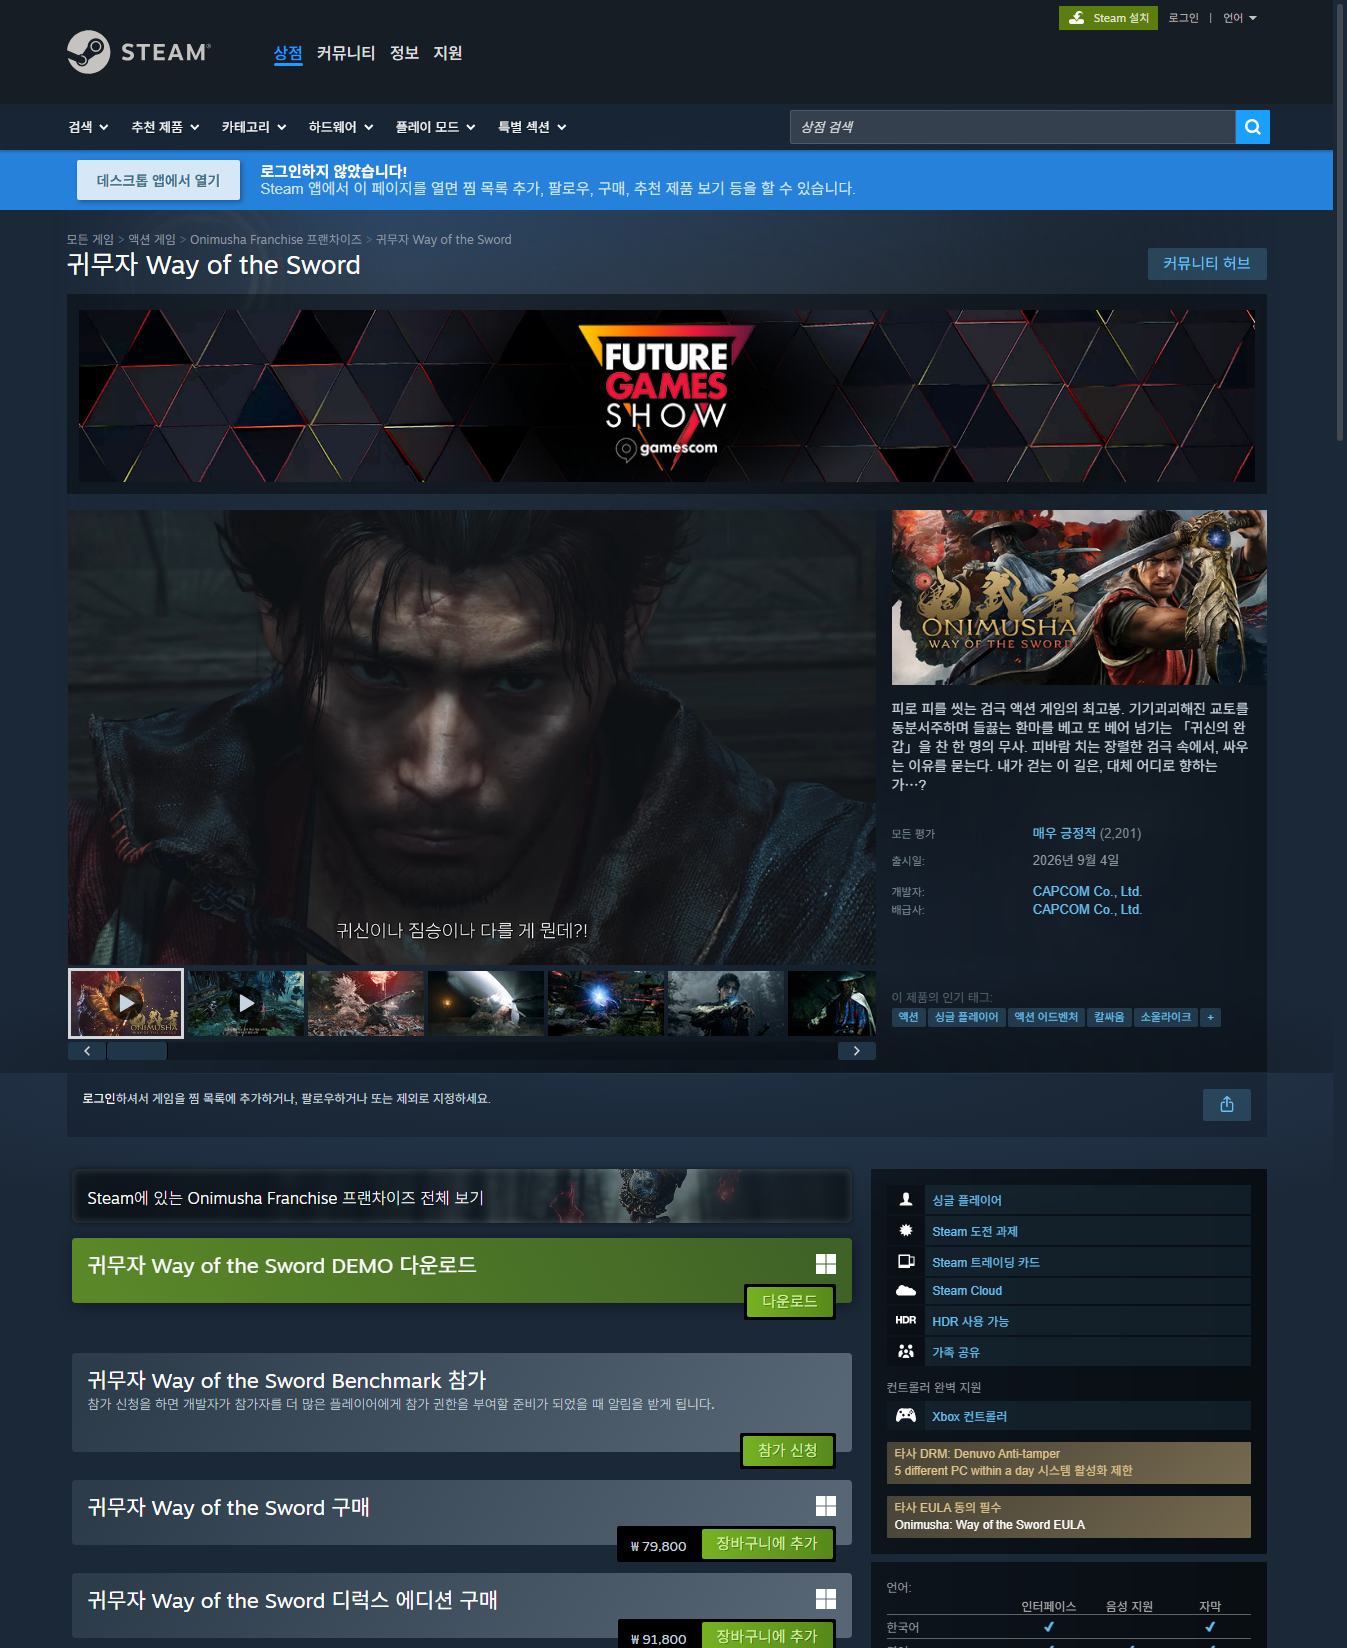1347x1648 pixels.
Task: Open the 하드웨어 dropdown menu
Action: click(341, 127)
